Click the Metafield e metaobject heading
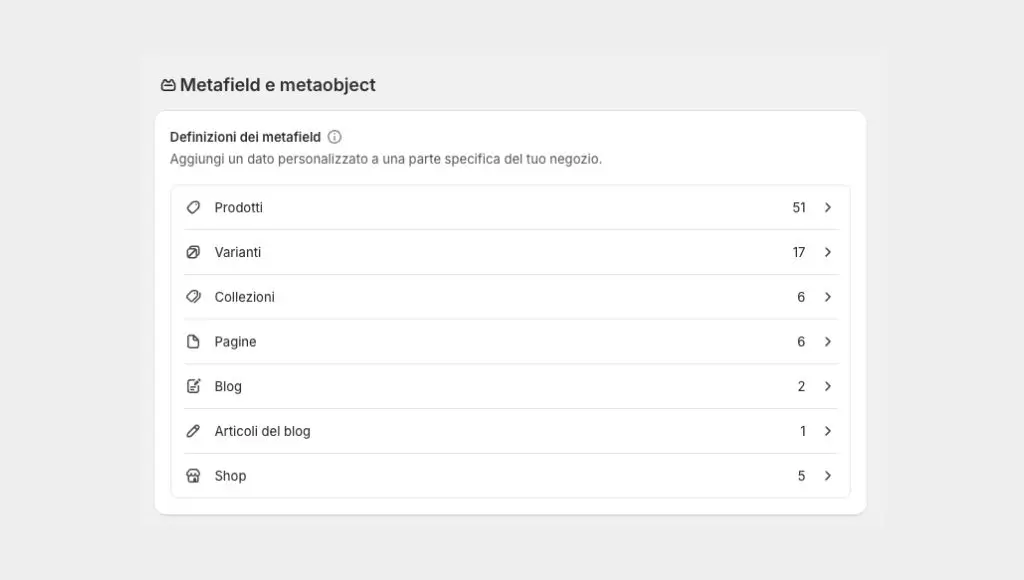 click(277, 85)
